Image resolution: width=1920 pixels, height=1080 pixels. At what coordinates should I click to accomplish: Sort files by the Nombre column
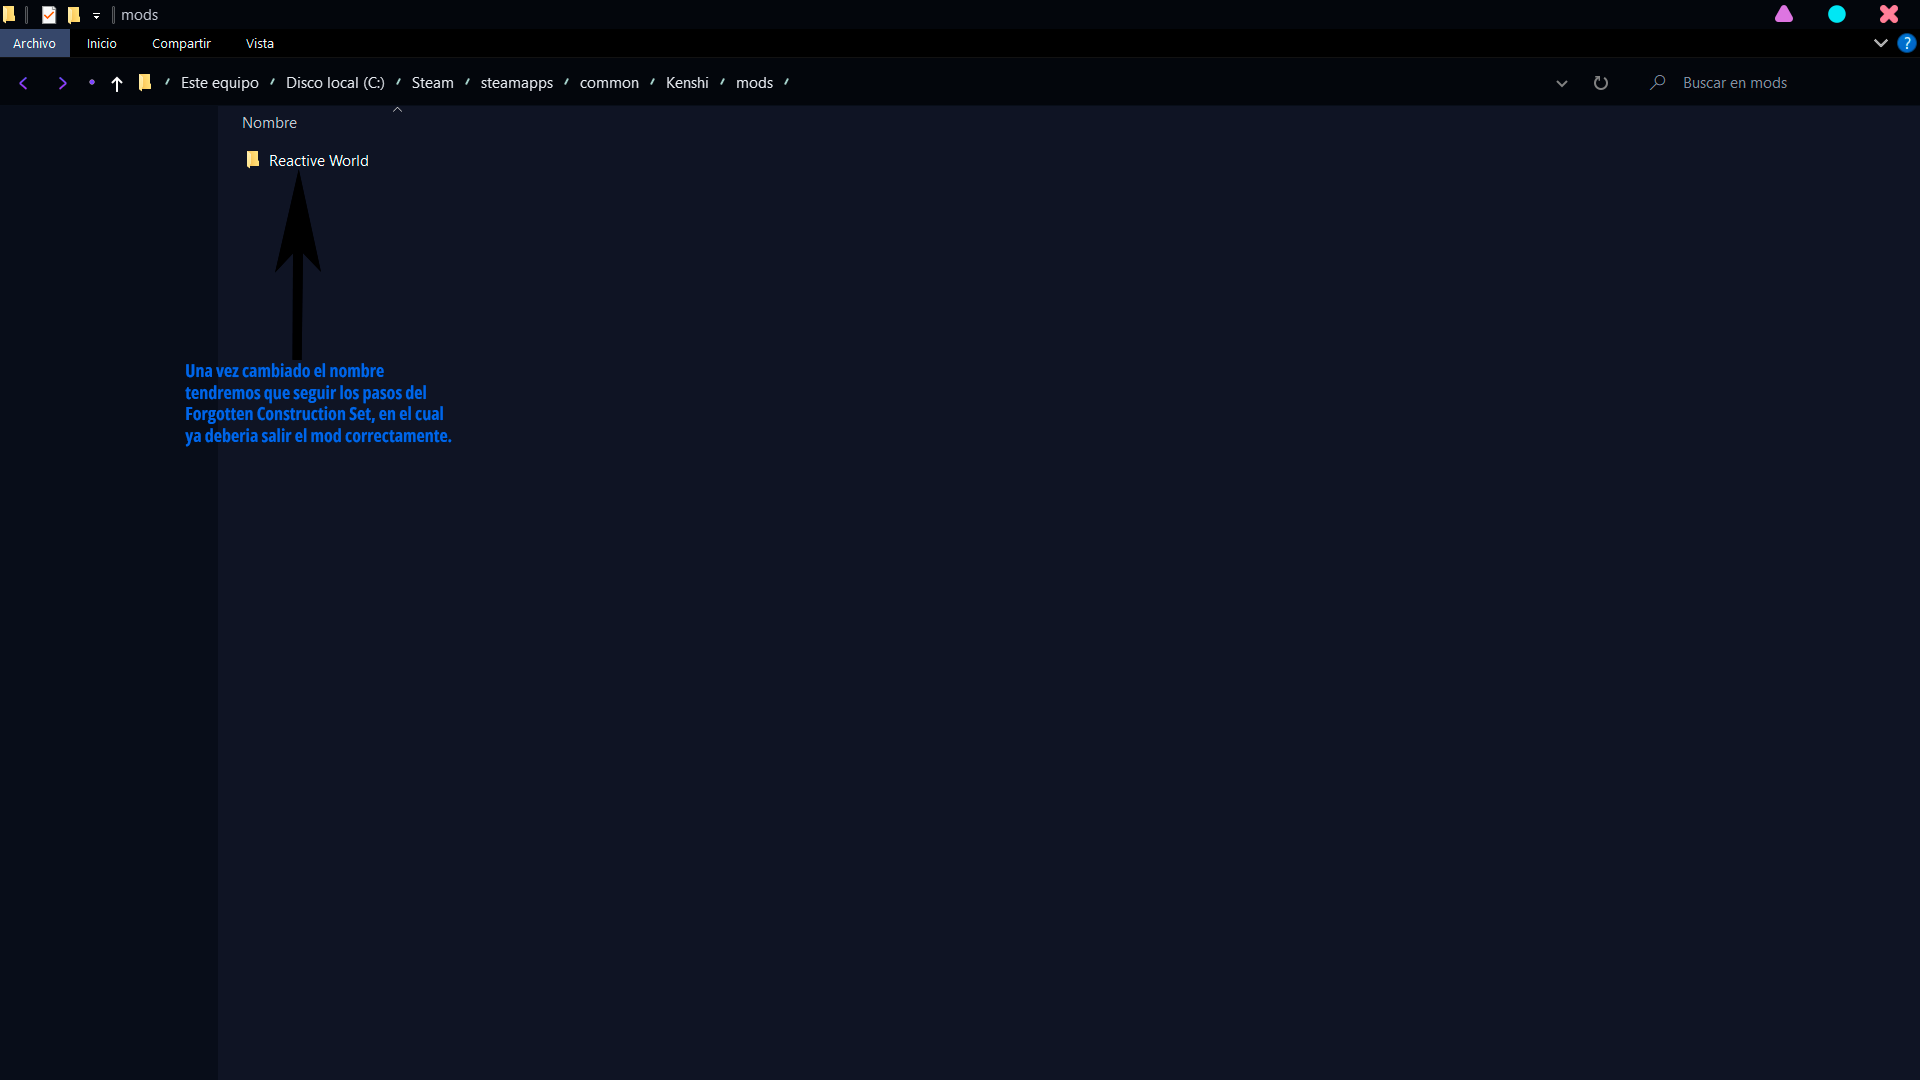[270, 123]
